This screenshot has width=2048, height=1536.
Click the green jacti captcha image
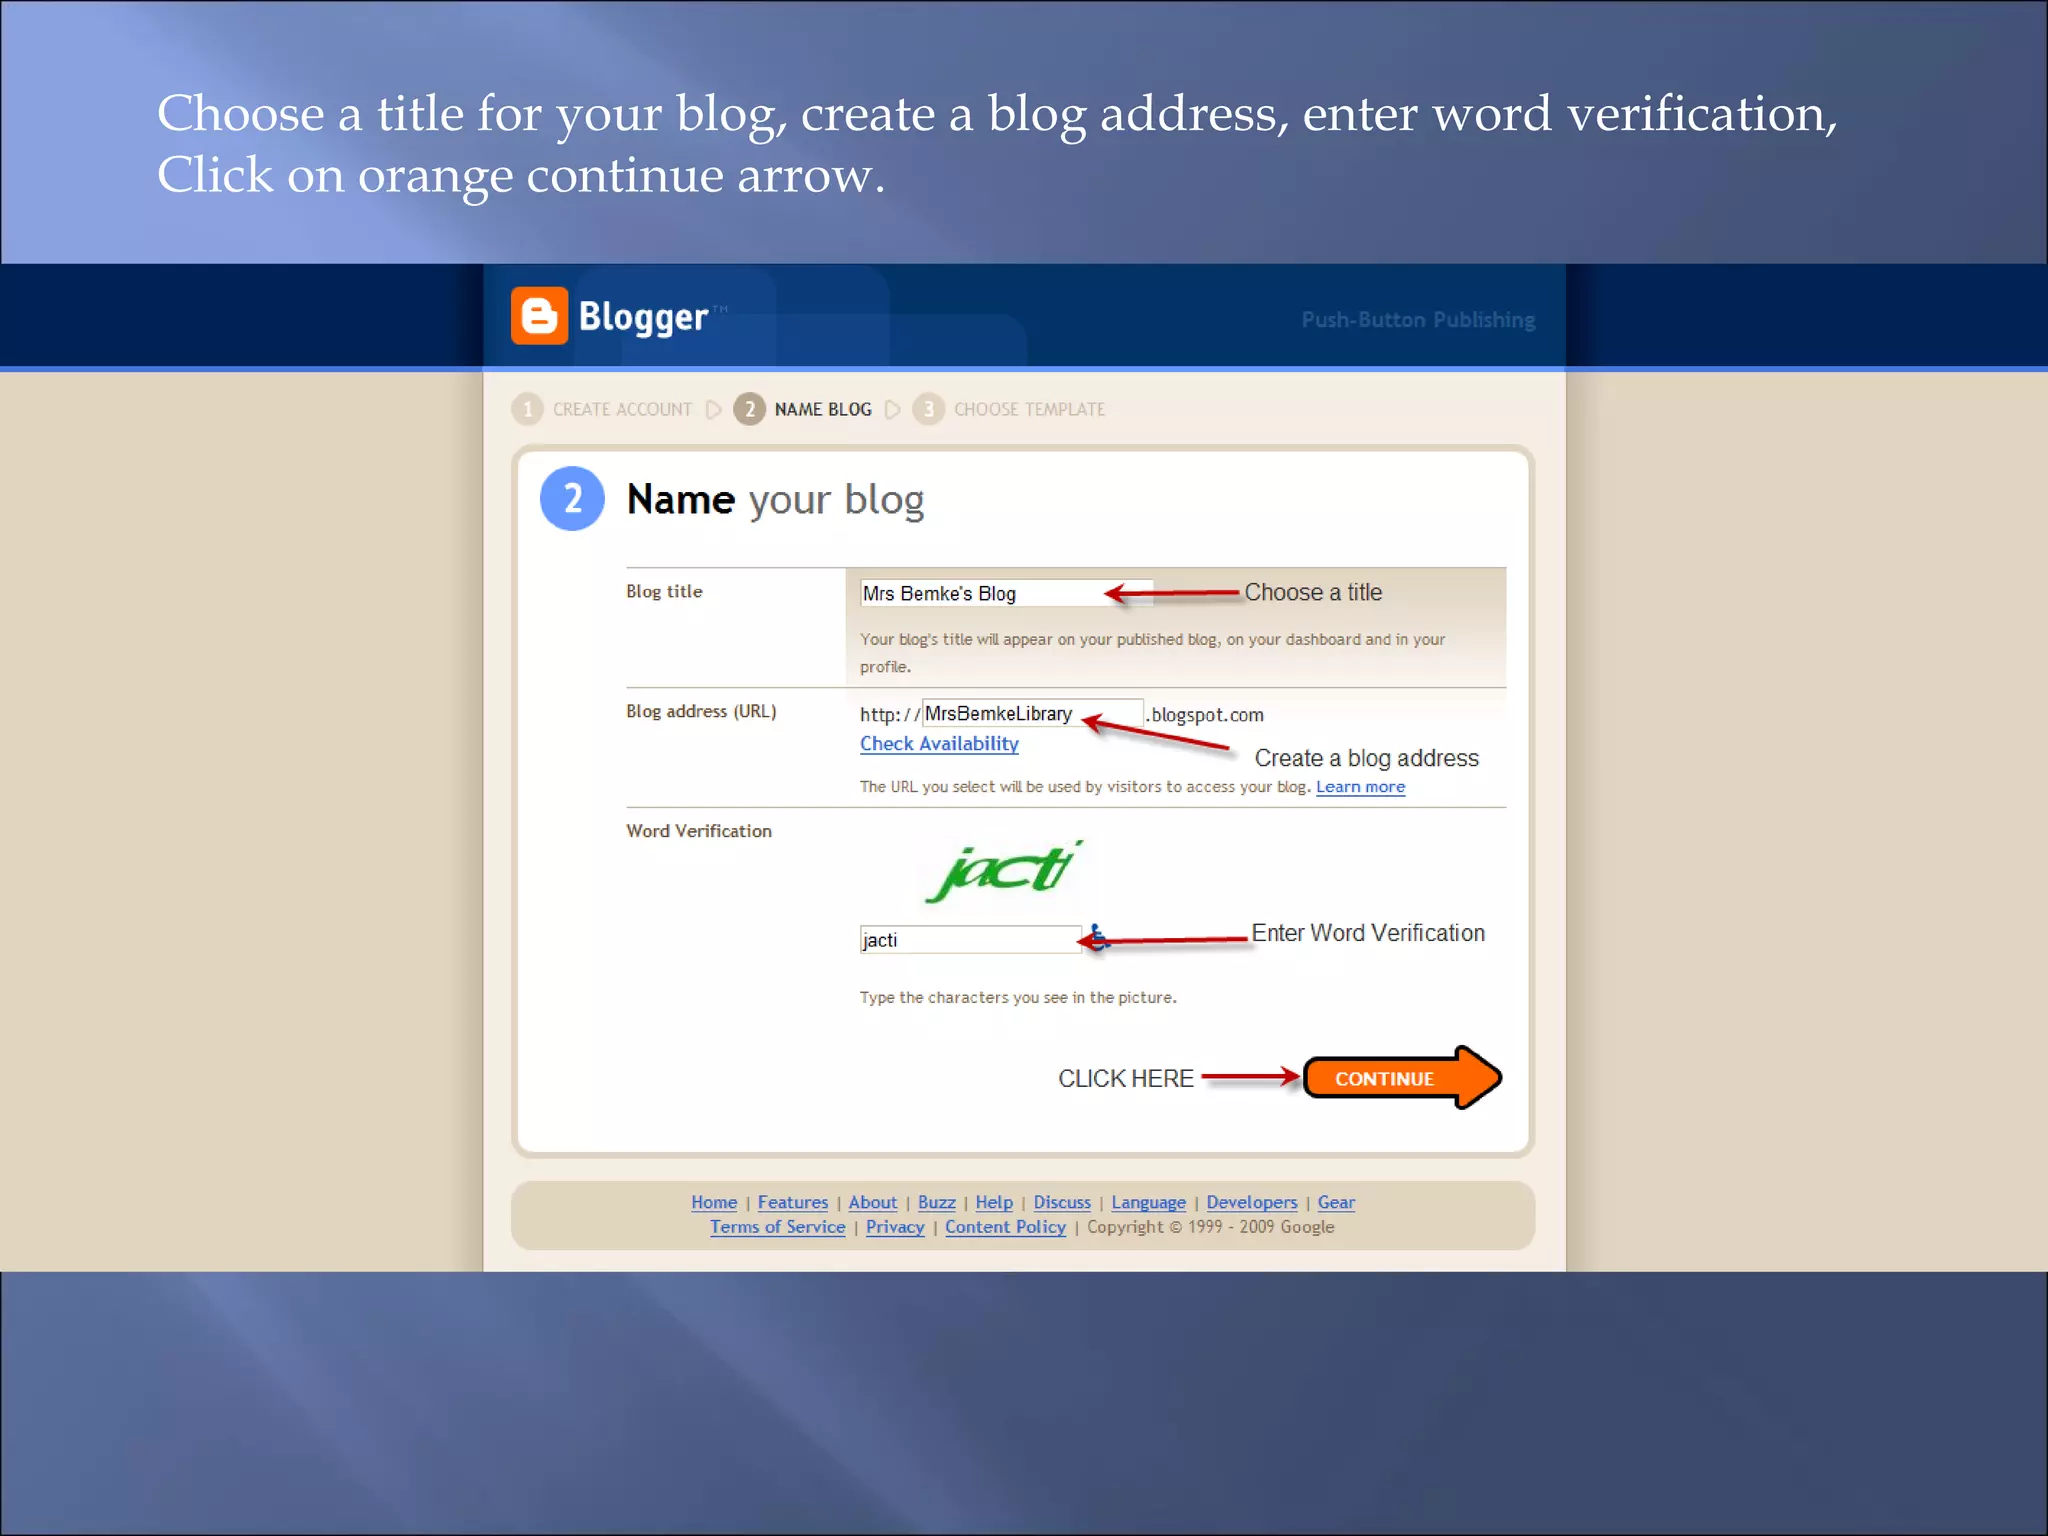(1003, 871)
